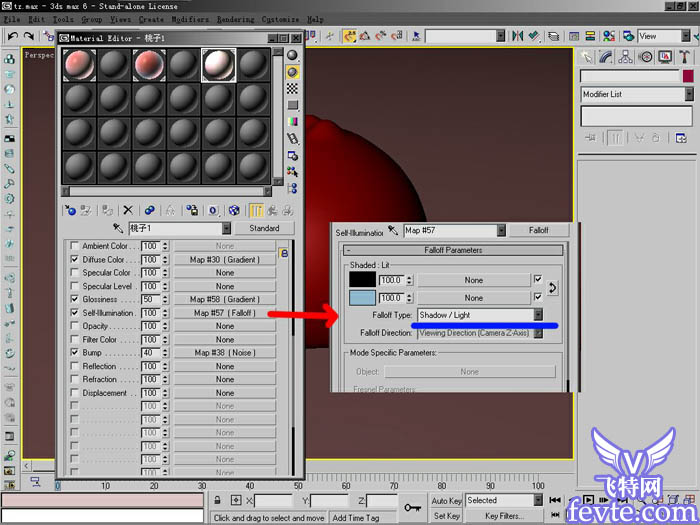The width and height of the screenshot is (700, 525).
Task: Open the Rendering menu
Action: tap(235, 19)
